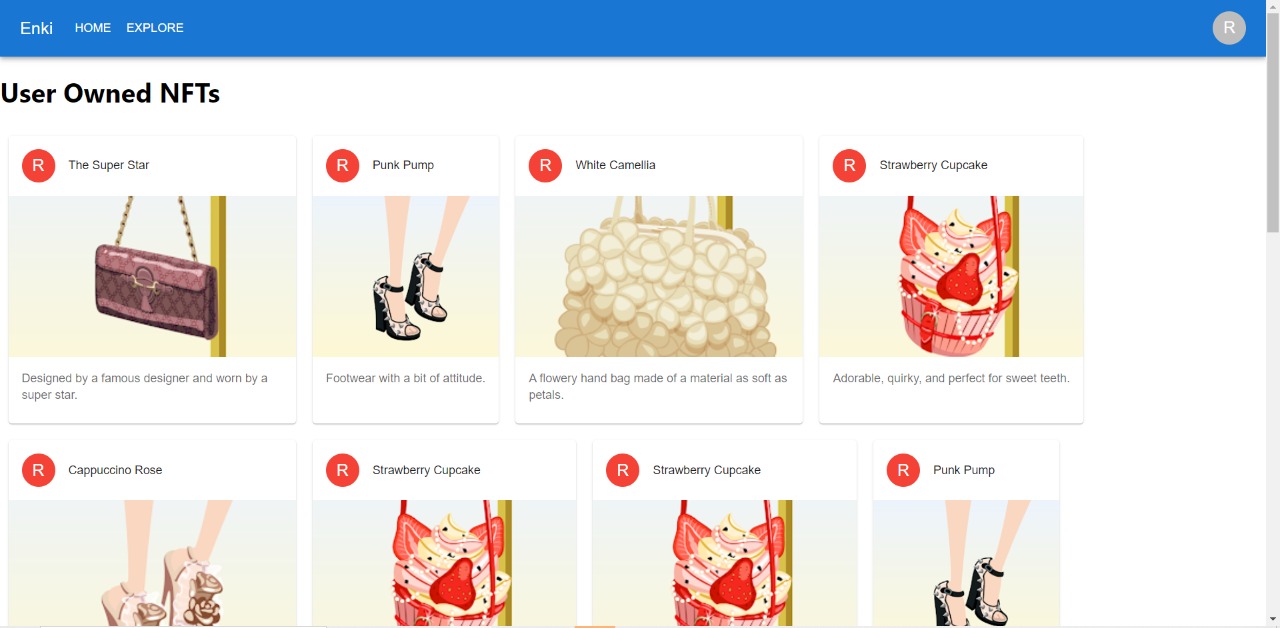Screen dimensions: 1280x628
Task: Click the R avatar on White Camellia card
Action: click(x=545, y=166)
